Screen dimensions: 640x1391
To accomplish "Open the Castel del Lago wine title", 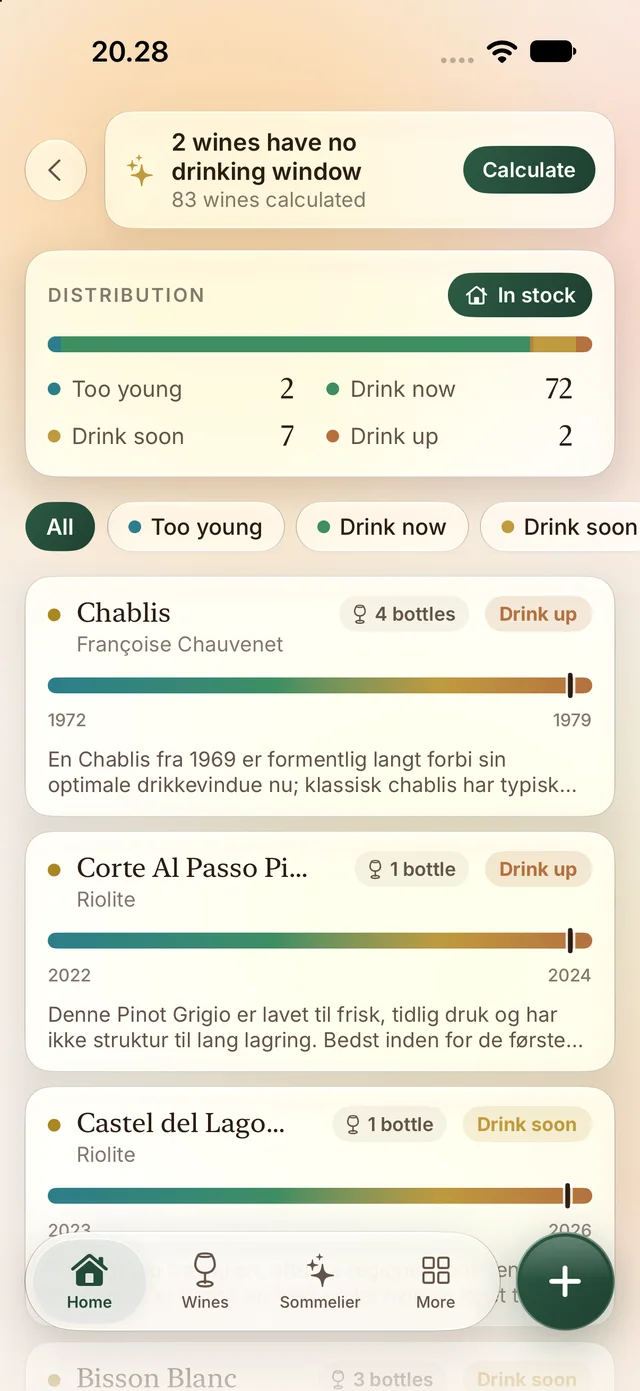I will pyautogui.click(x=181, y=1123).
